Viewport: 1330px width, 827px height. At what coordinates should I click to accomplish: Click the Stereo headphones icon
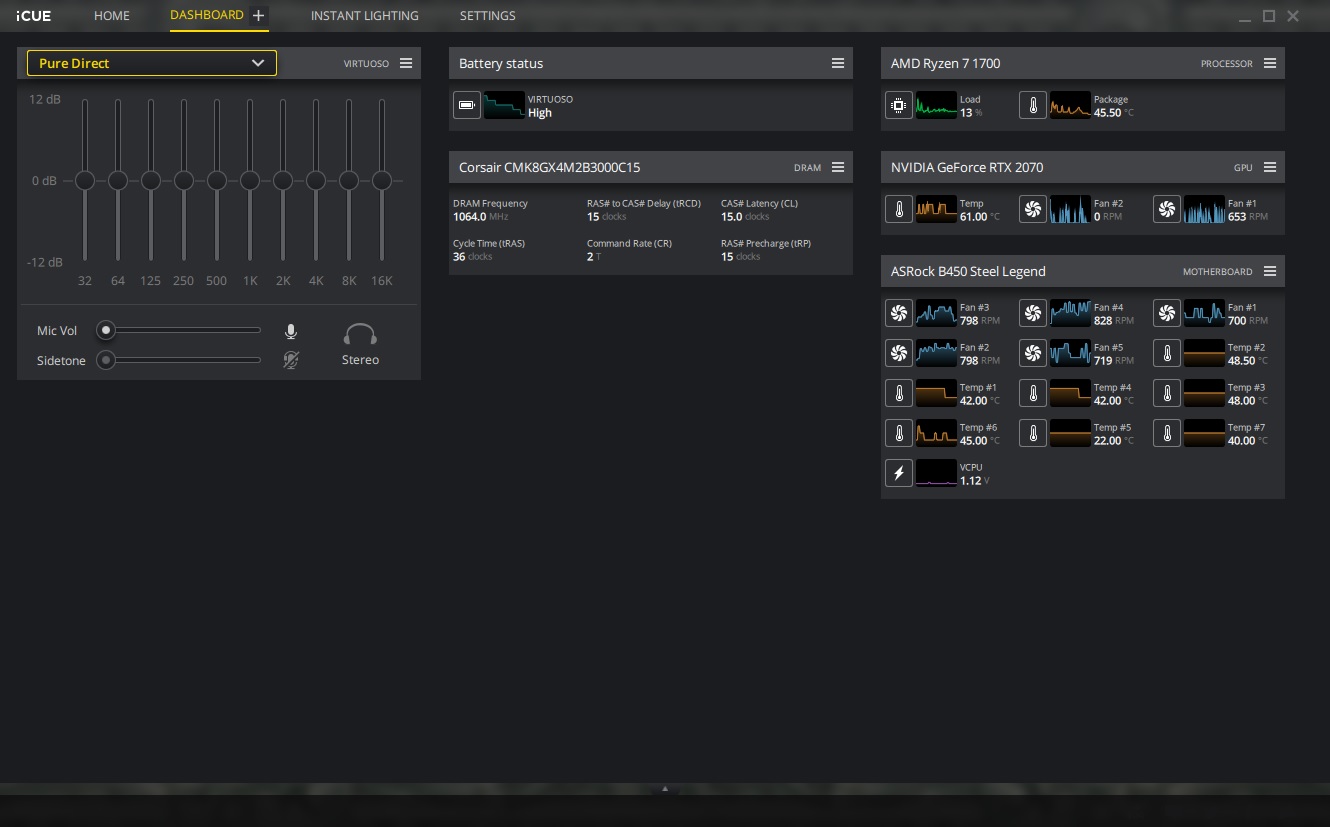[x=360, y=334]
